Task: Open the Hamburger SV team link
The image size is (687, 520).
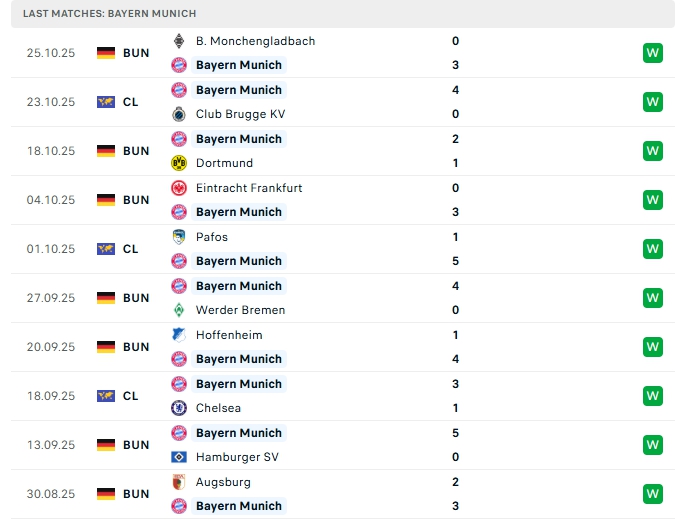Action: pos(237,457)
